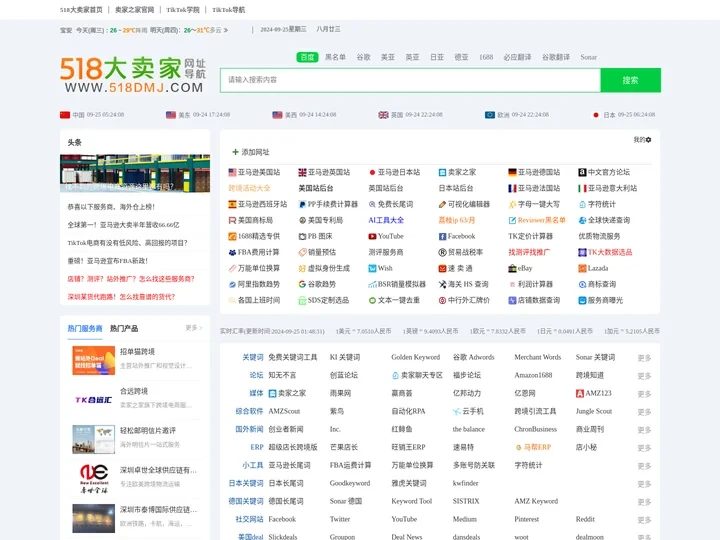Image resolution: width=720 pixels, height=540 pixels.
Task: Open 合远跨境 TK合远汇 logo thumbnail
Action: coord(94,400)
